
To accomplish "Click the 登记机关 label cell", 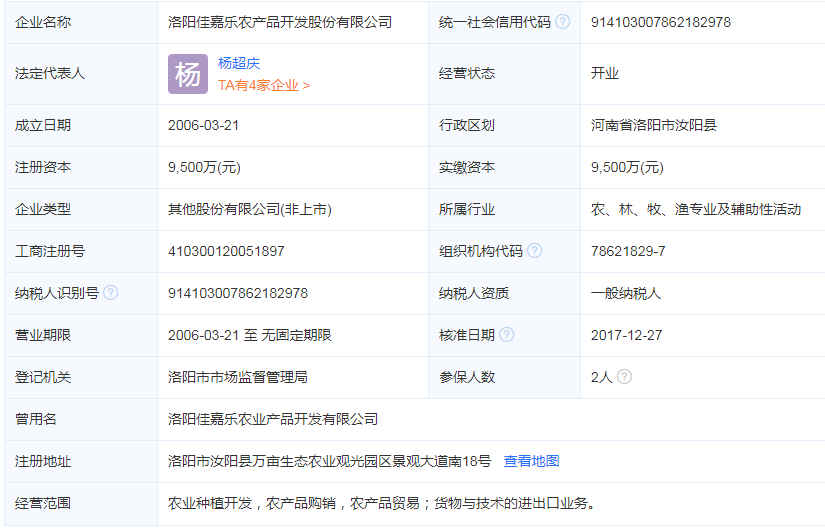I will 81,377.
